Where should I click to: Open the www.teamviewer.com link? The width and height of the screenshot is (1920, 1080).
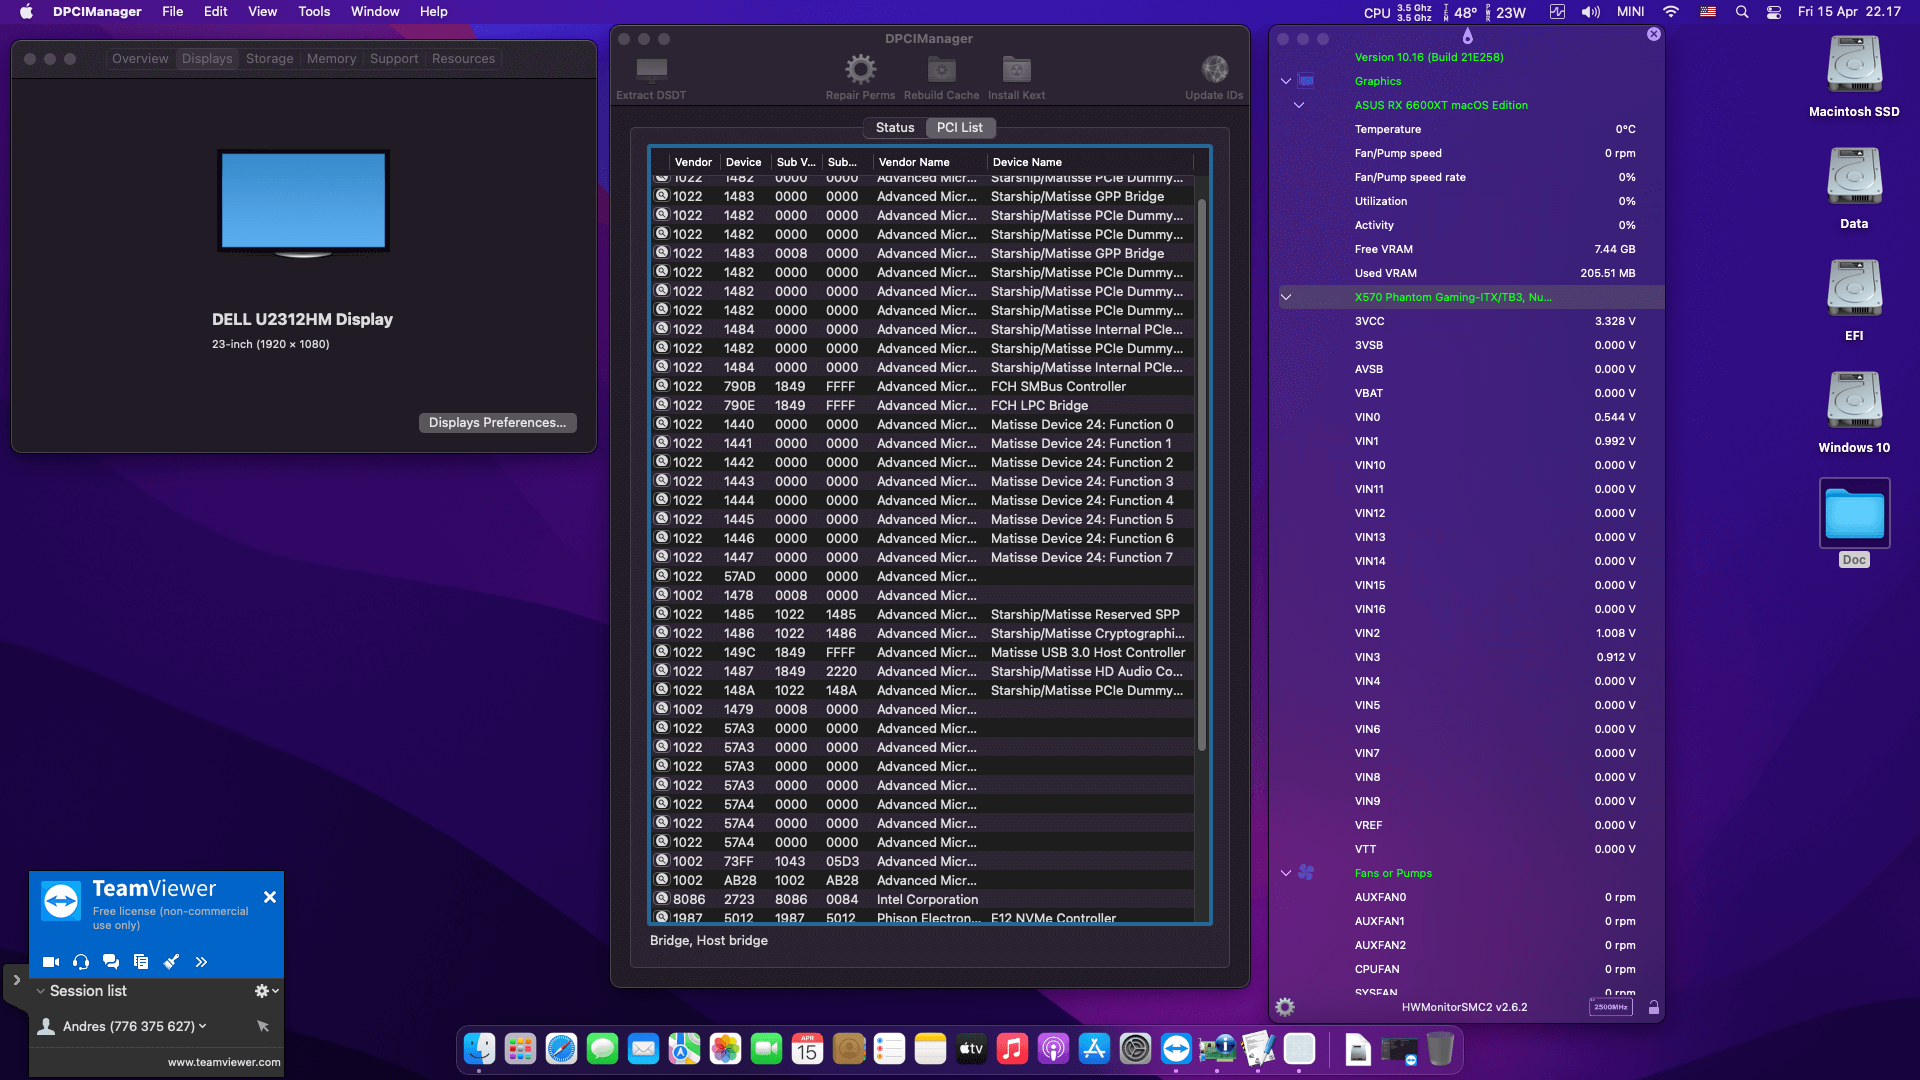(x=224, y=1062)
